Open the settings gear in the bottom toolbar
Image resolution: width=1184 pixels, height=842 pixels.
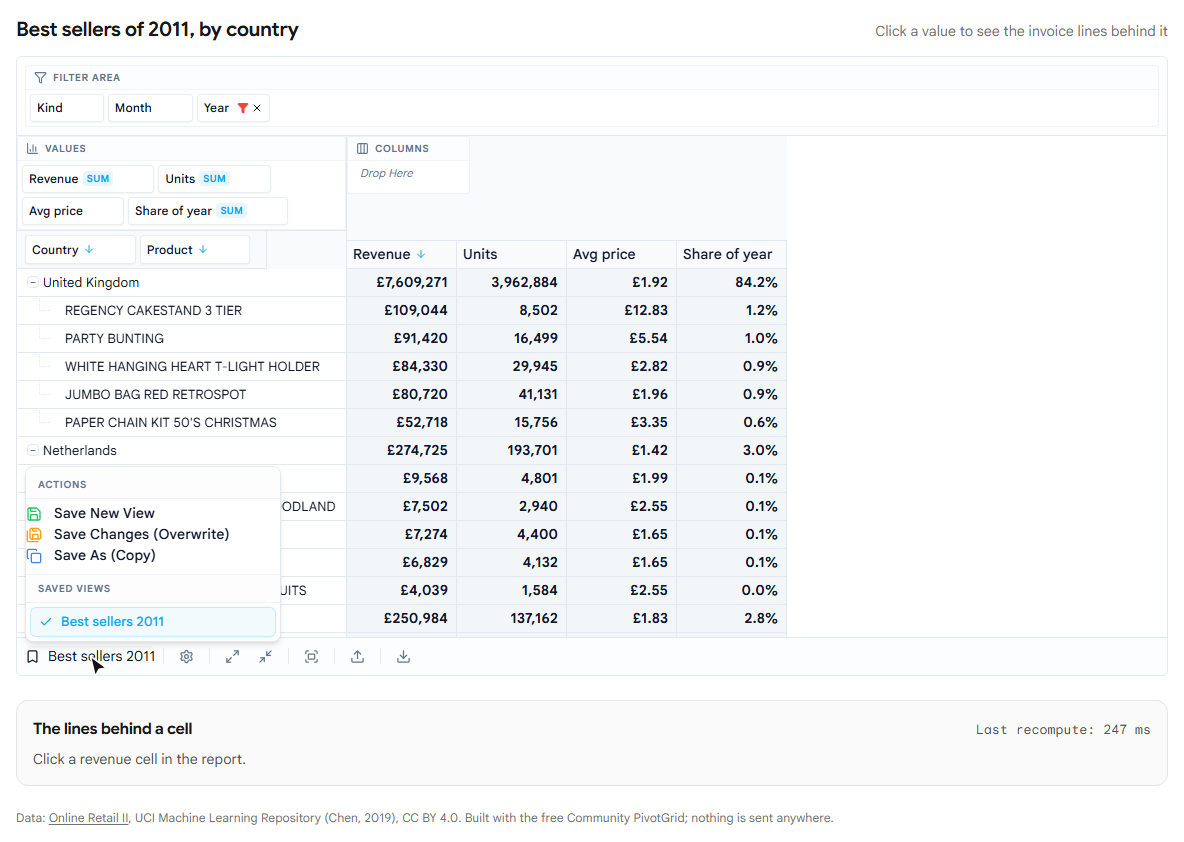(x=187, y=656)
